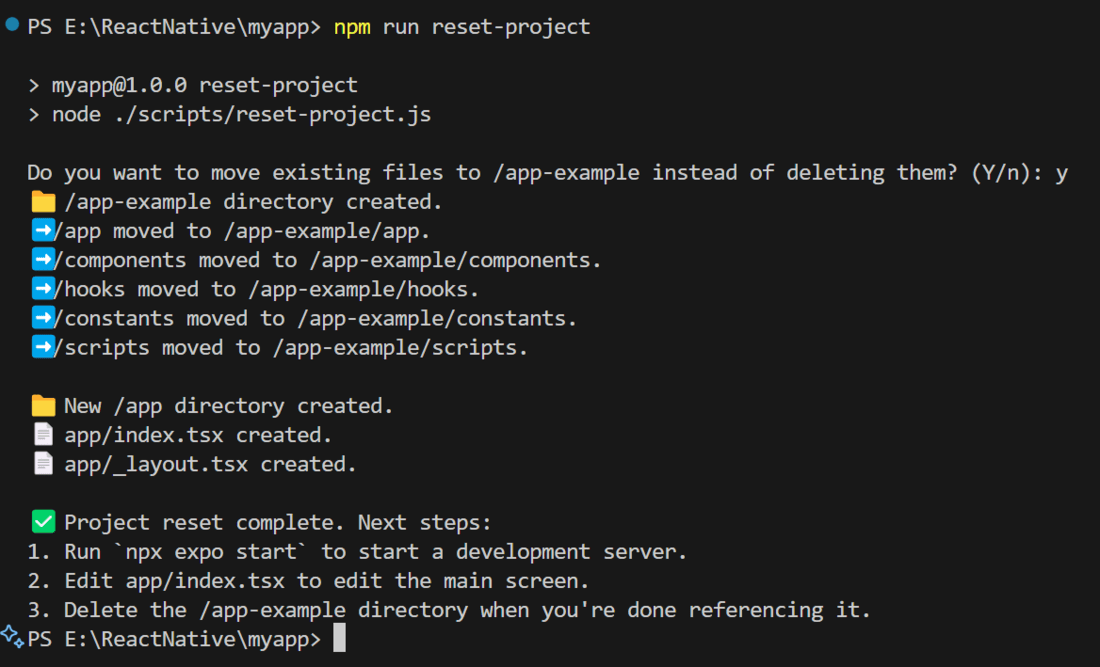Click the yellow 'npm' command word
The image size is (1100, 667).
[x=352, y=27]
